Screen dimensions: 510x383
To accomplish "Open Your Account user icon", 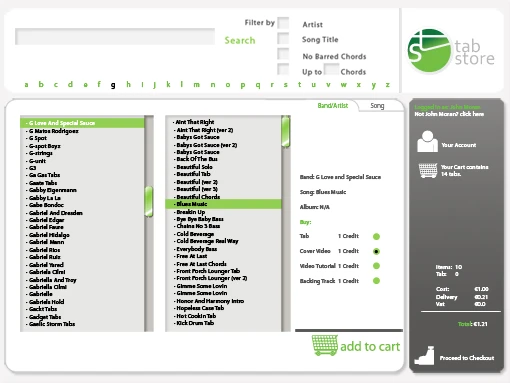I will [427, 141].
